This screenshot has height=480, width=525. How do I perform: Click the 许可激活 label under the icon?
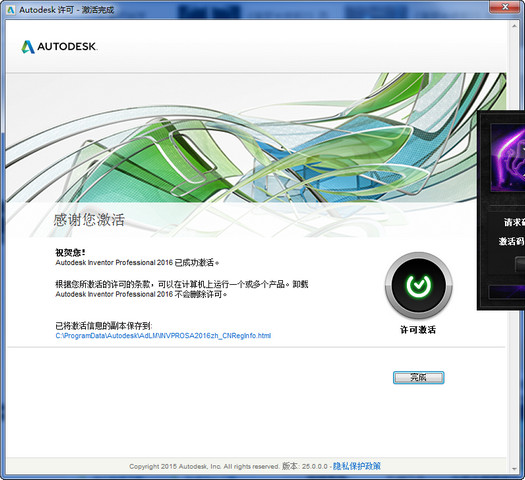coord(418,330)
